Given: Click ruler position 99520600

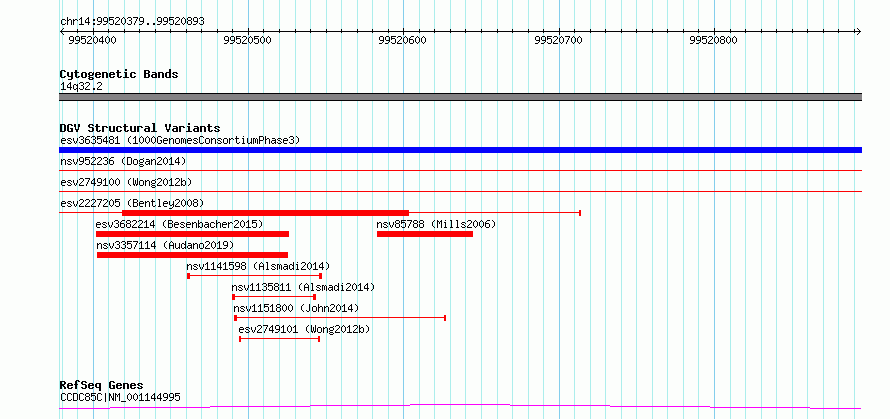Looking at the screenshot, I should [402, 40].
